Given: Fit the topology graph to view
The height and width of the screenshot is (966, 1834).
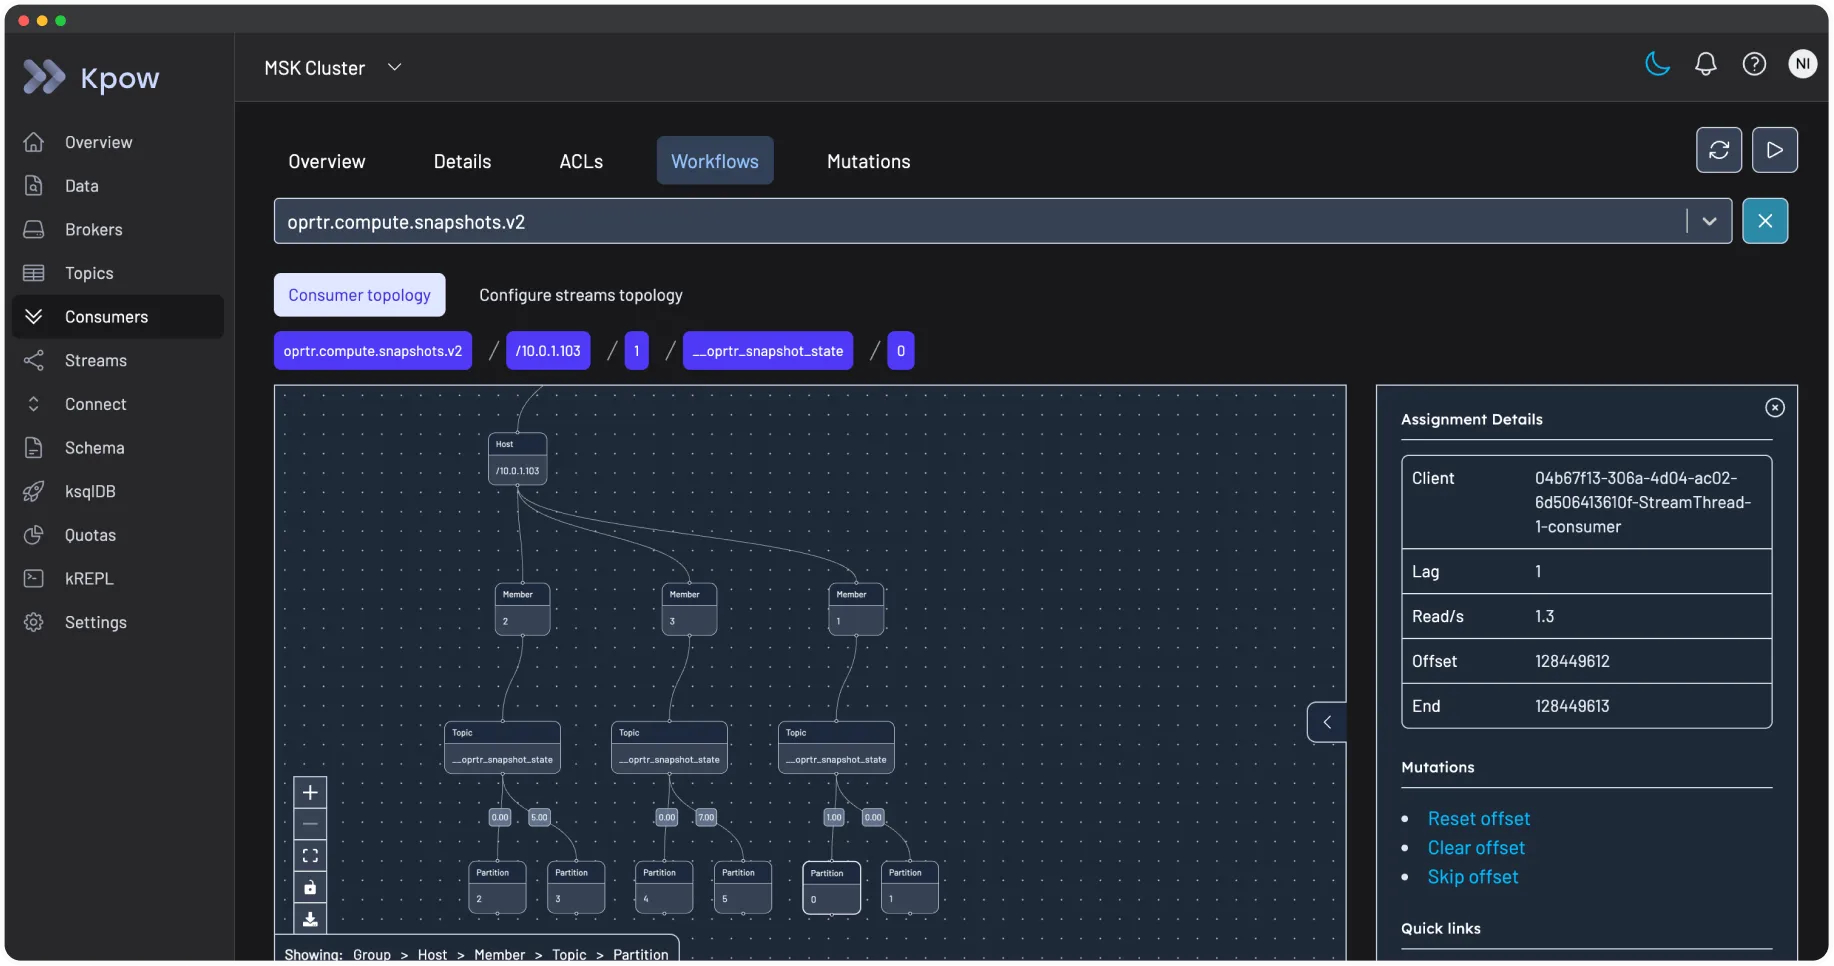Looking at the screenshot, I should [310, 856].
